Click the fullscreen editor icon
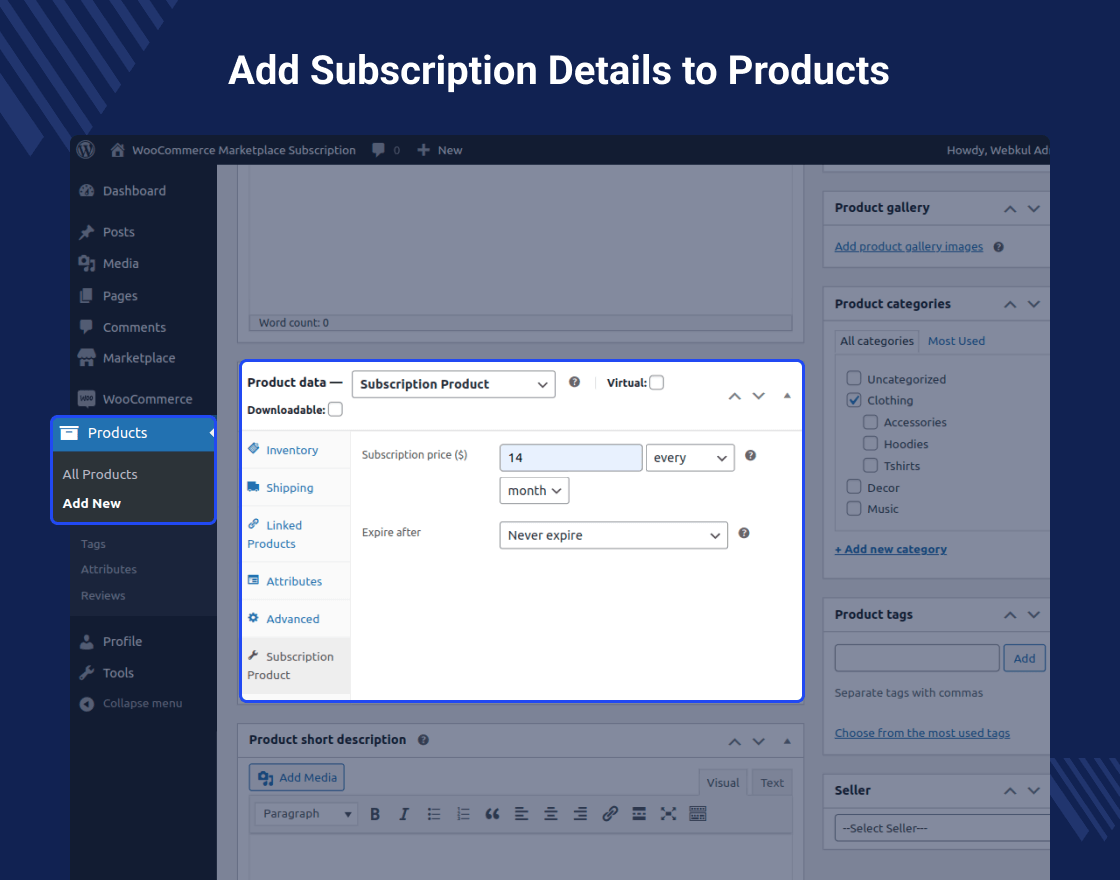1120x880 pixels. click(668, 814)
